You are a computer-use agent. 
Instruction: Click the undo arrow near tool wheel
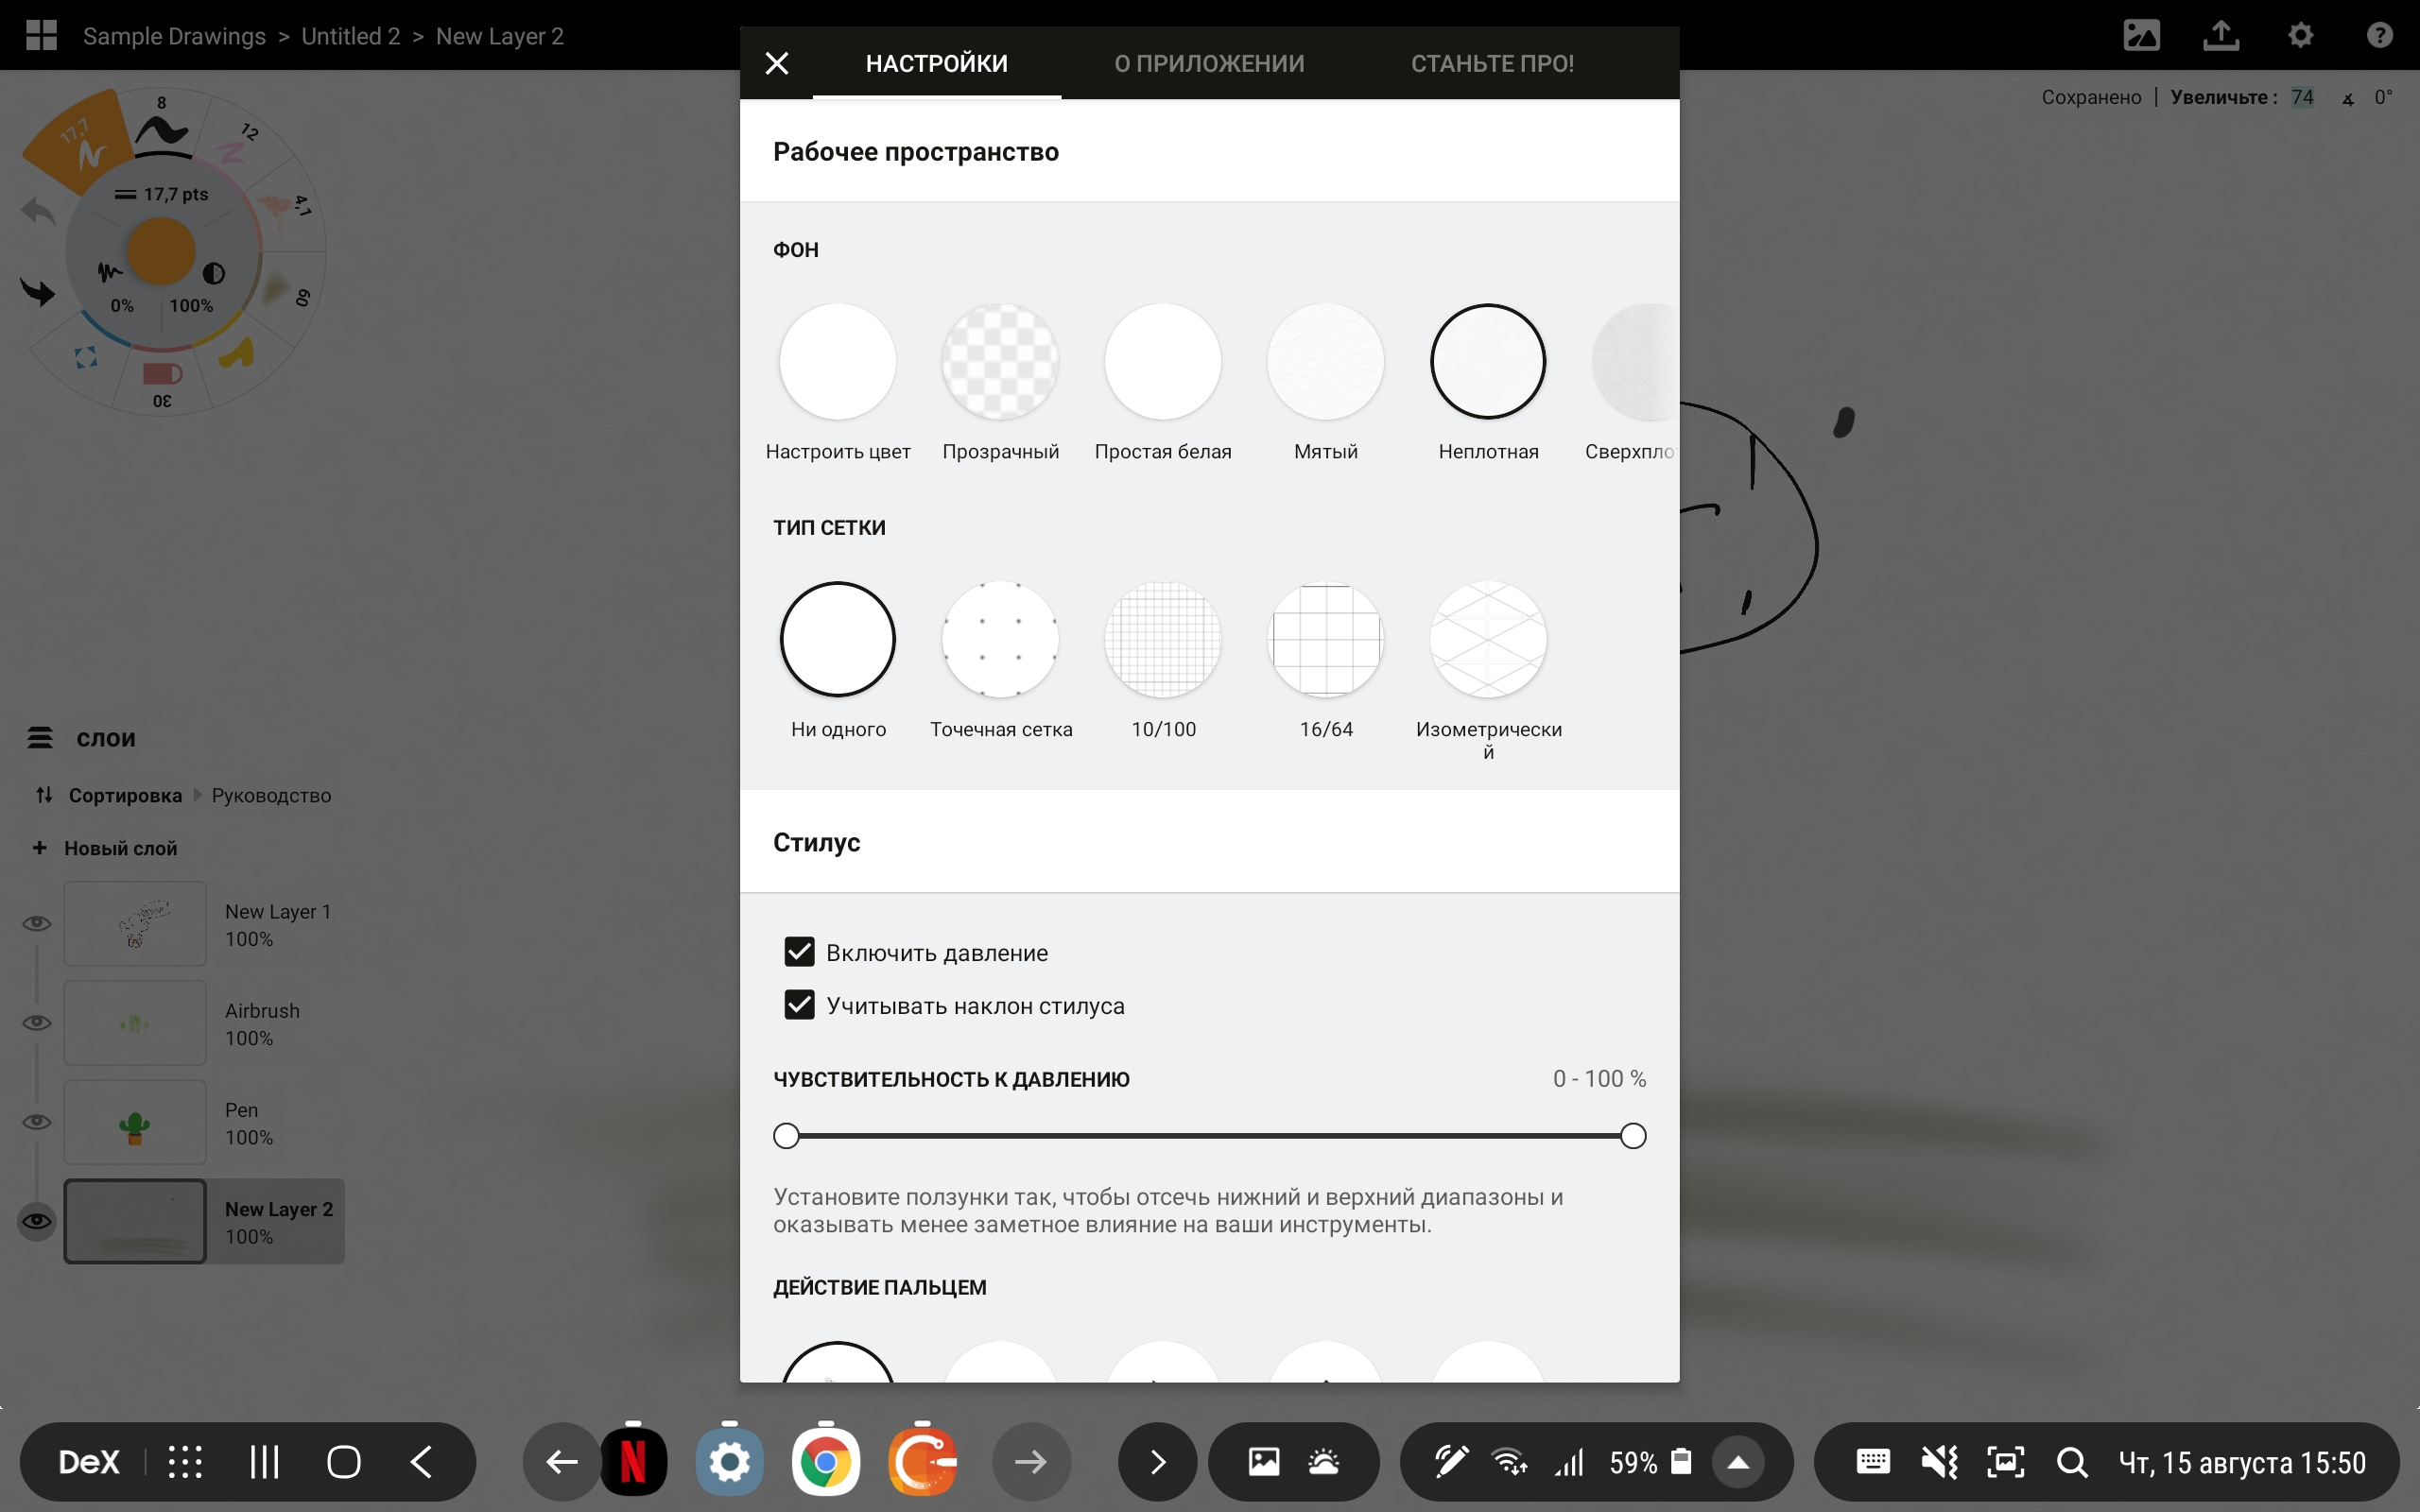click(x=38, y=211)
